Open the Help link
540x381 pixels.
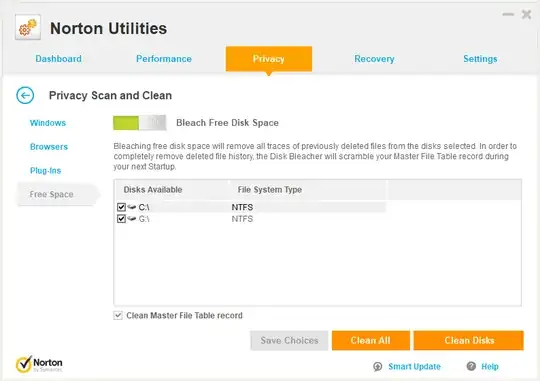coord(490,367)
